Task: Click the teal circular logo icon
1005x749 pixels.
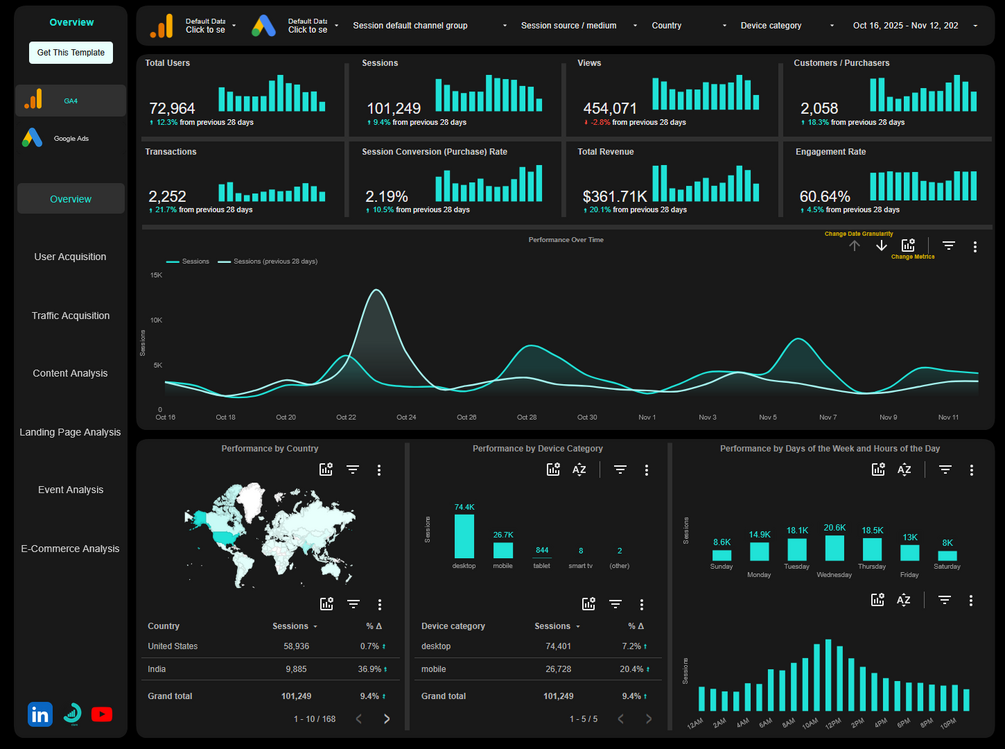Action: (x=72, y=714)
